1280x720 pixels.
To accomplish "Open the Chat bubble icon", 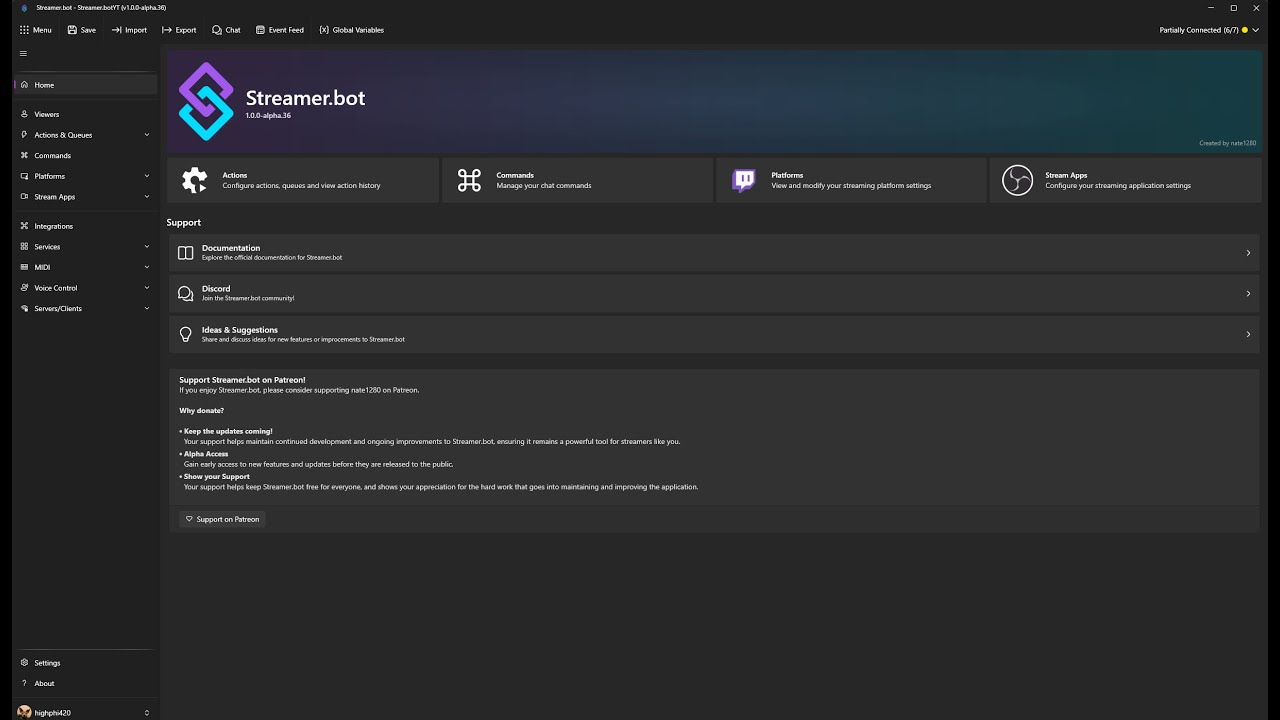I will 217,30.
